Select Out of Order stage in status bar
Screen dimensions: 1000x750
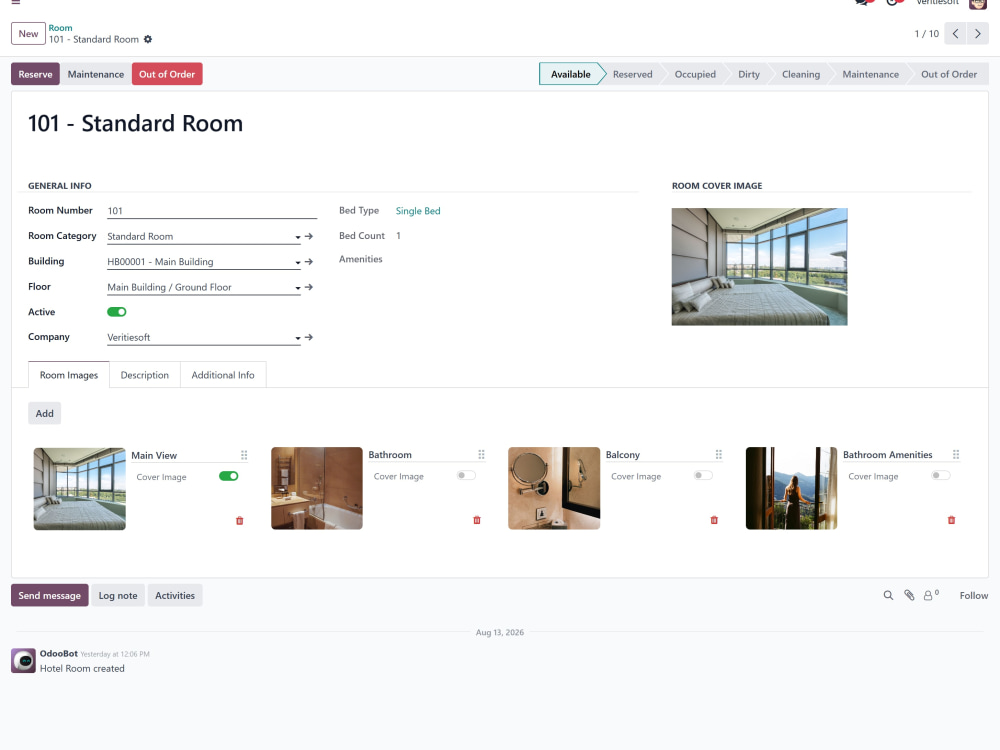pyautogui.click(x=949, y=74)
